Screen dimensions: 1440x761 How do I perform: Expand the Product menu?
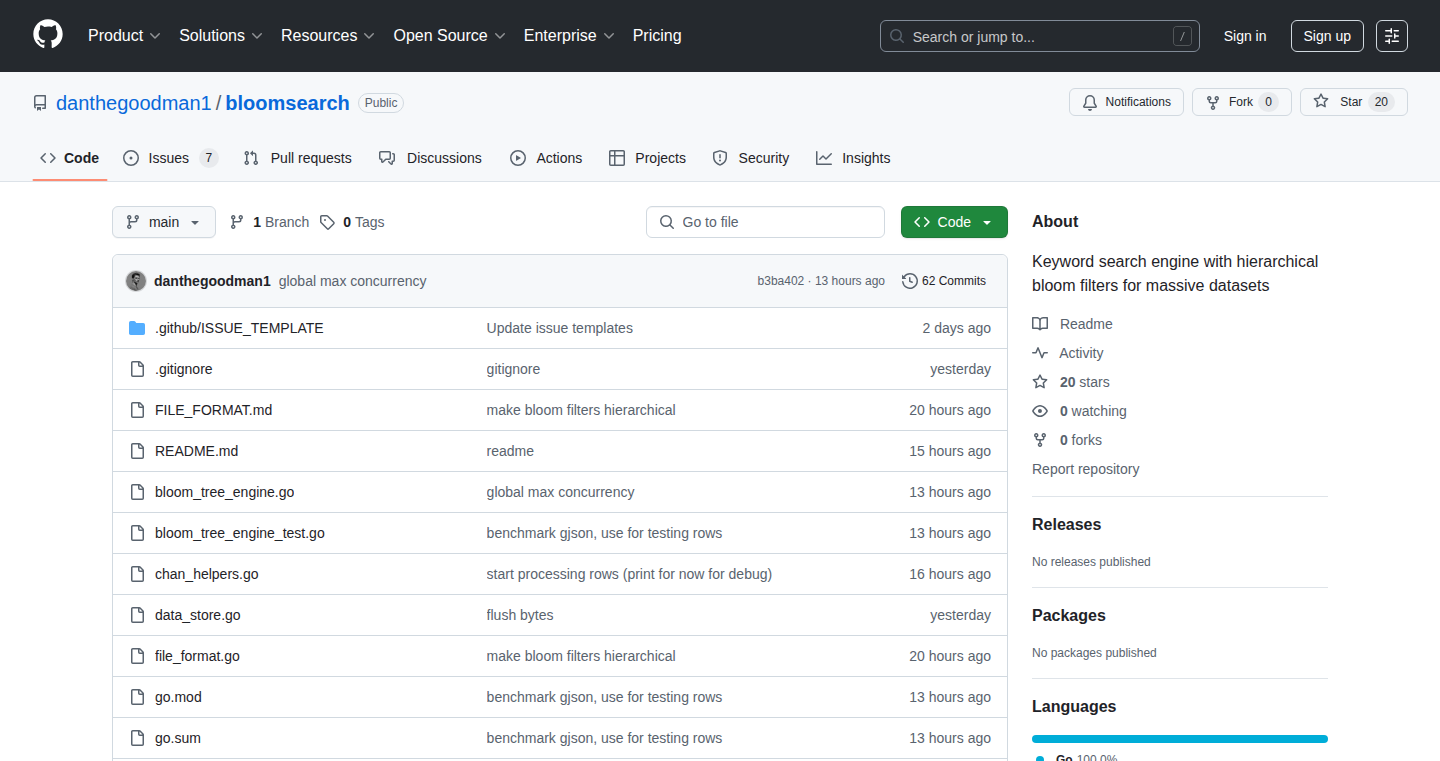tap(124, 35)
